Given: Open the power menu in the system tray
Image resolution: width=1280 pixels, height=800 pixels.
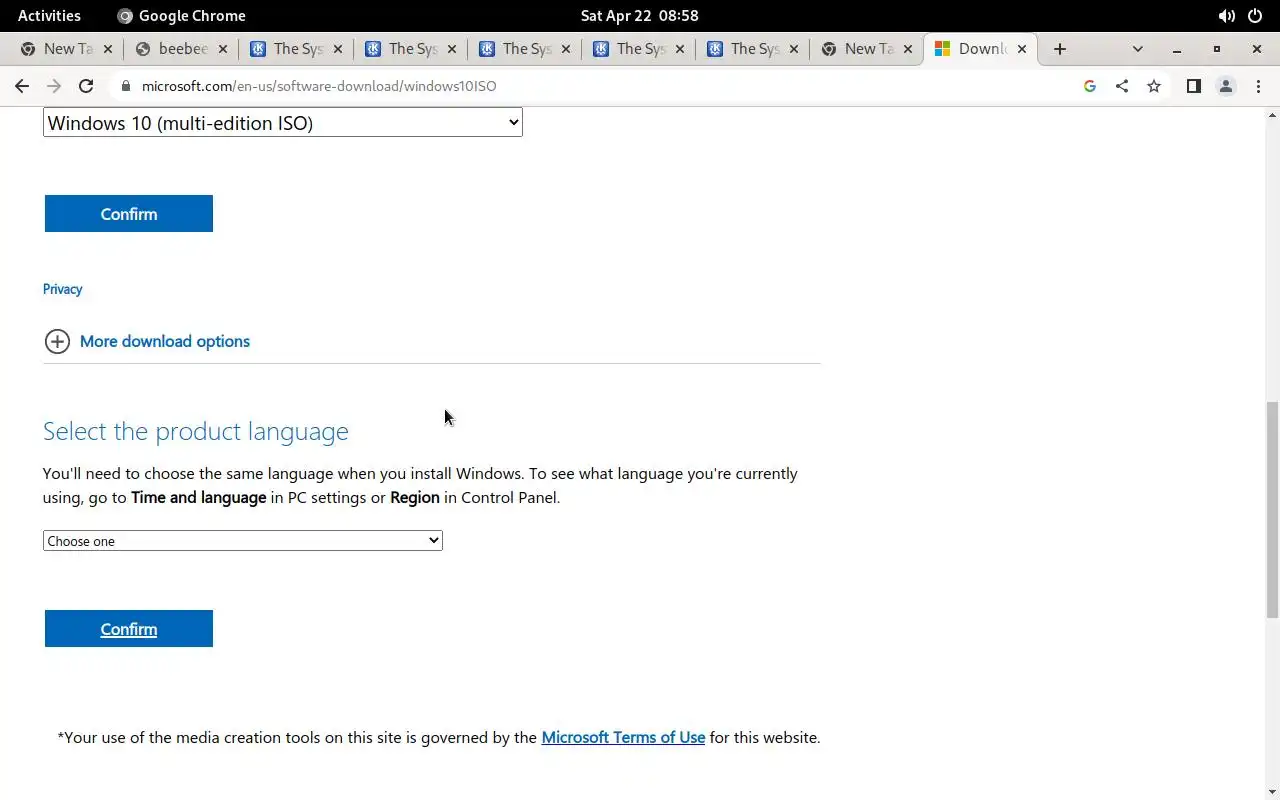Looking at the screenshot, I should [1256, 15].
